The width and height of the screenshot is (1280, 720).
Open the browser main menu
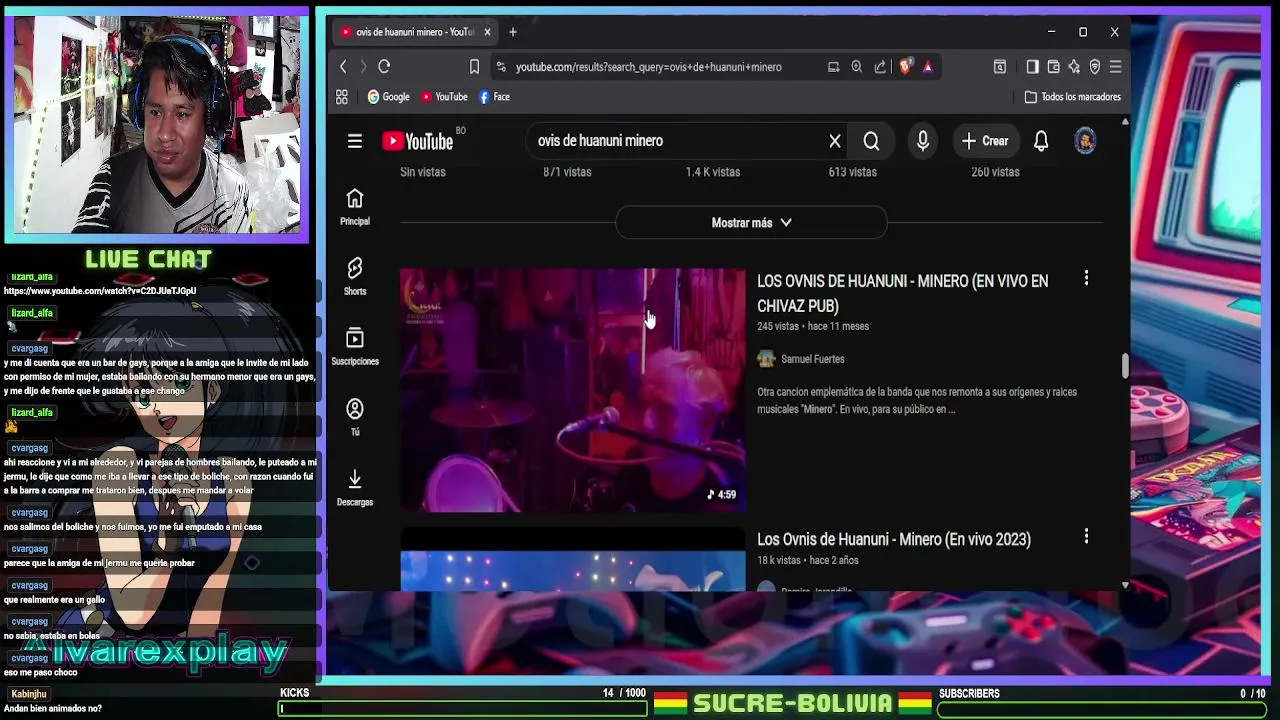tap(1116, 67)
